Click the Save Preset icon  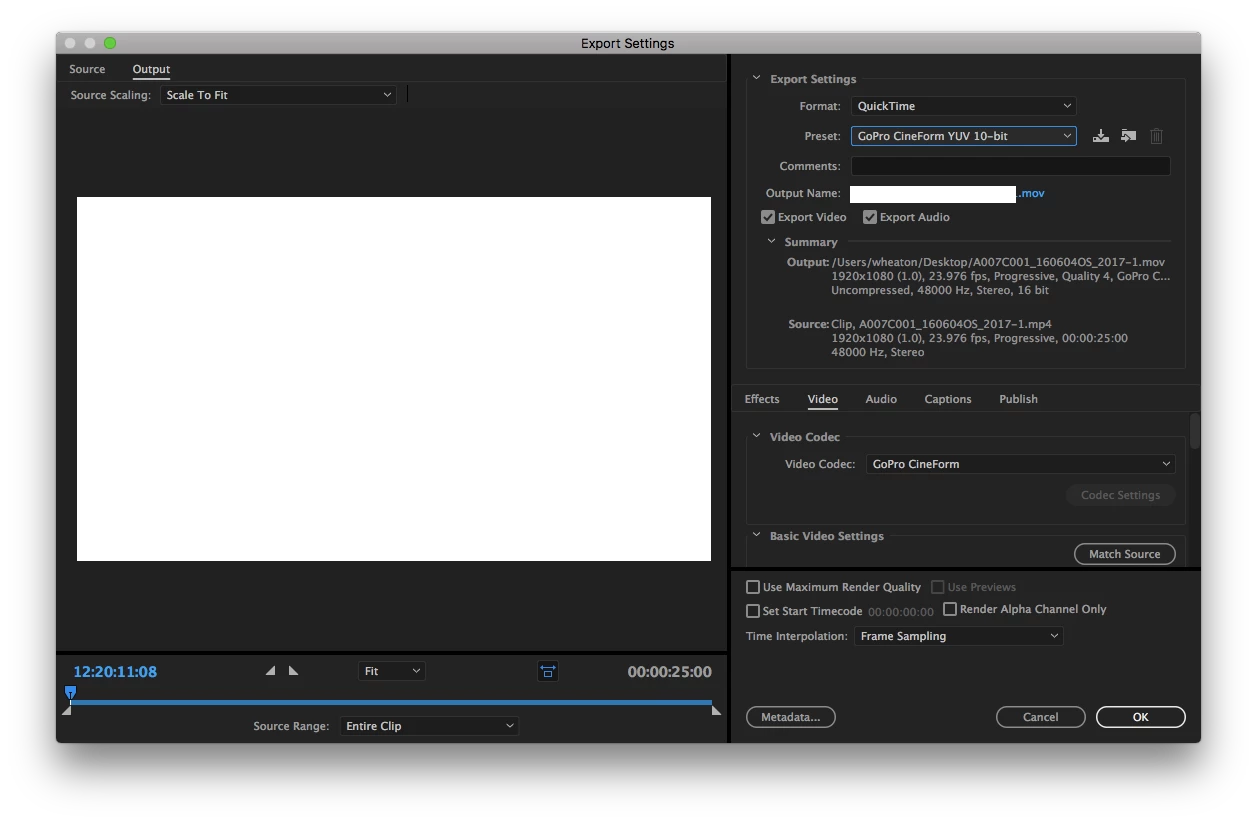pos(1100,136)
